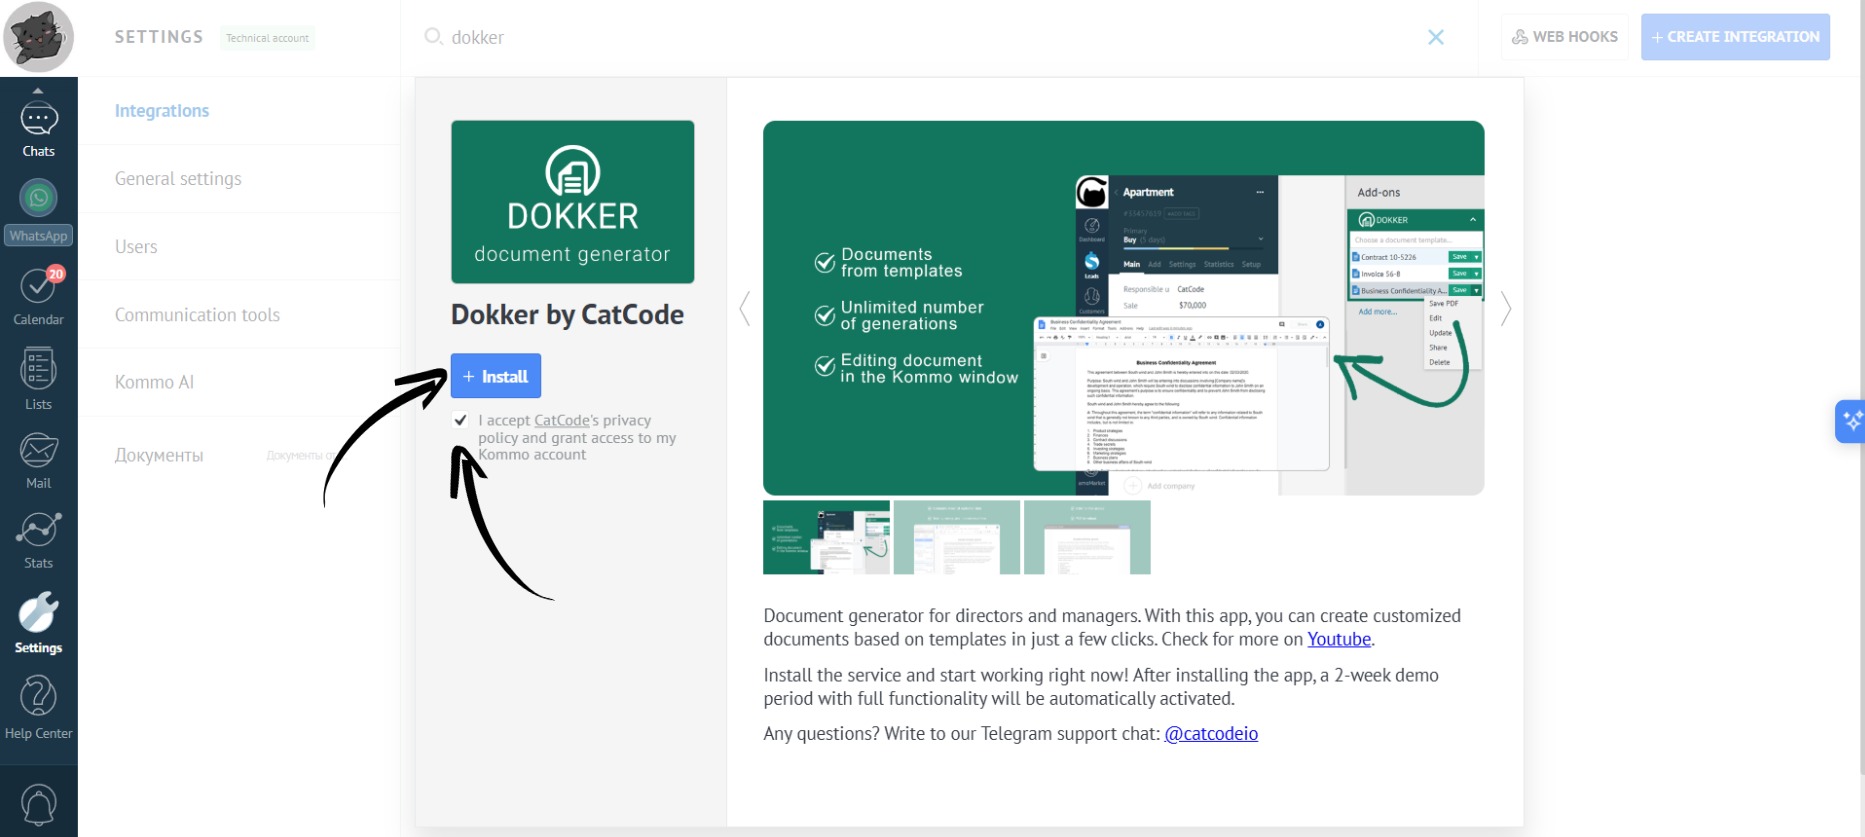This screenshot has width=1865, height=837.
Task: Select the General settings menu item
Action: point(178,179)
